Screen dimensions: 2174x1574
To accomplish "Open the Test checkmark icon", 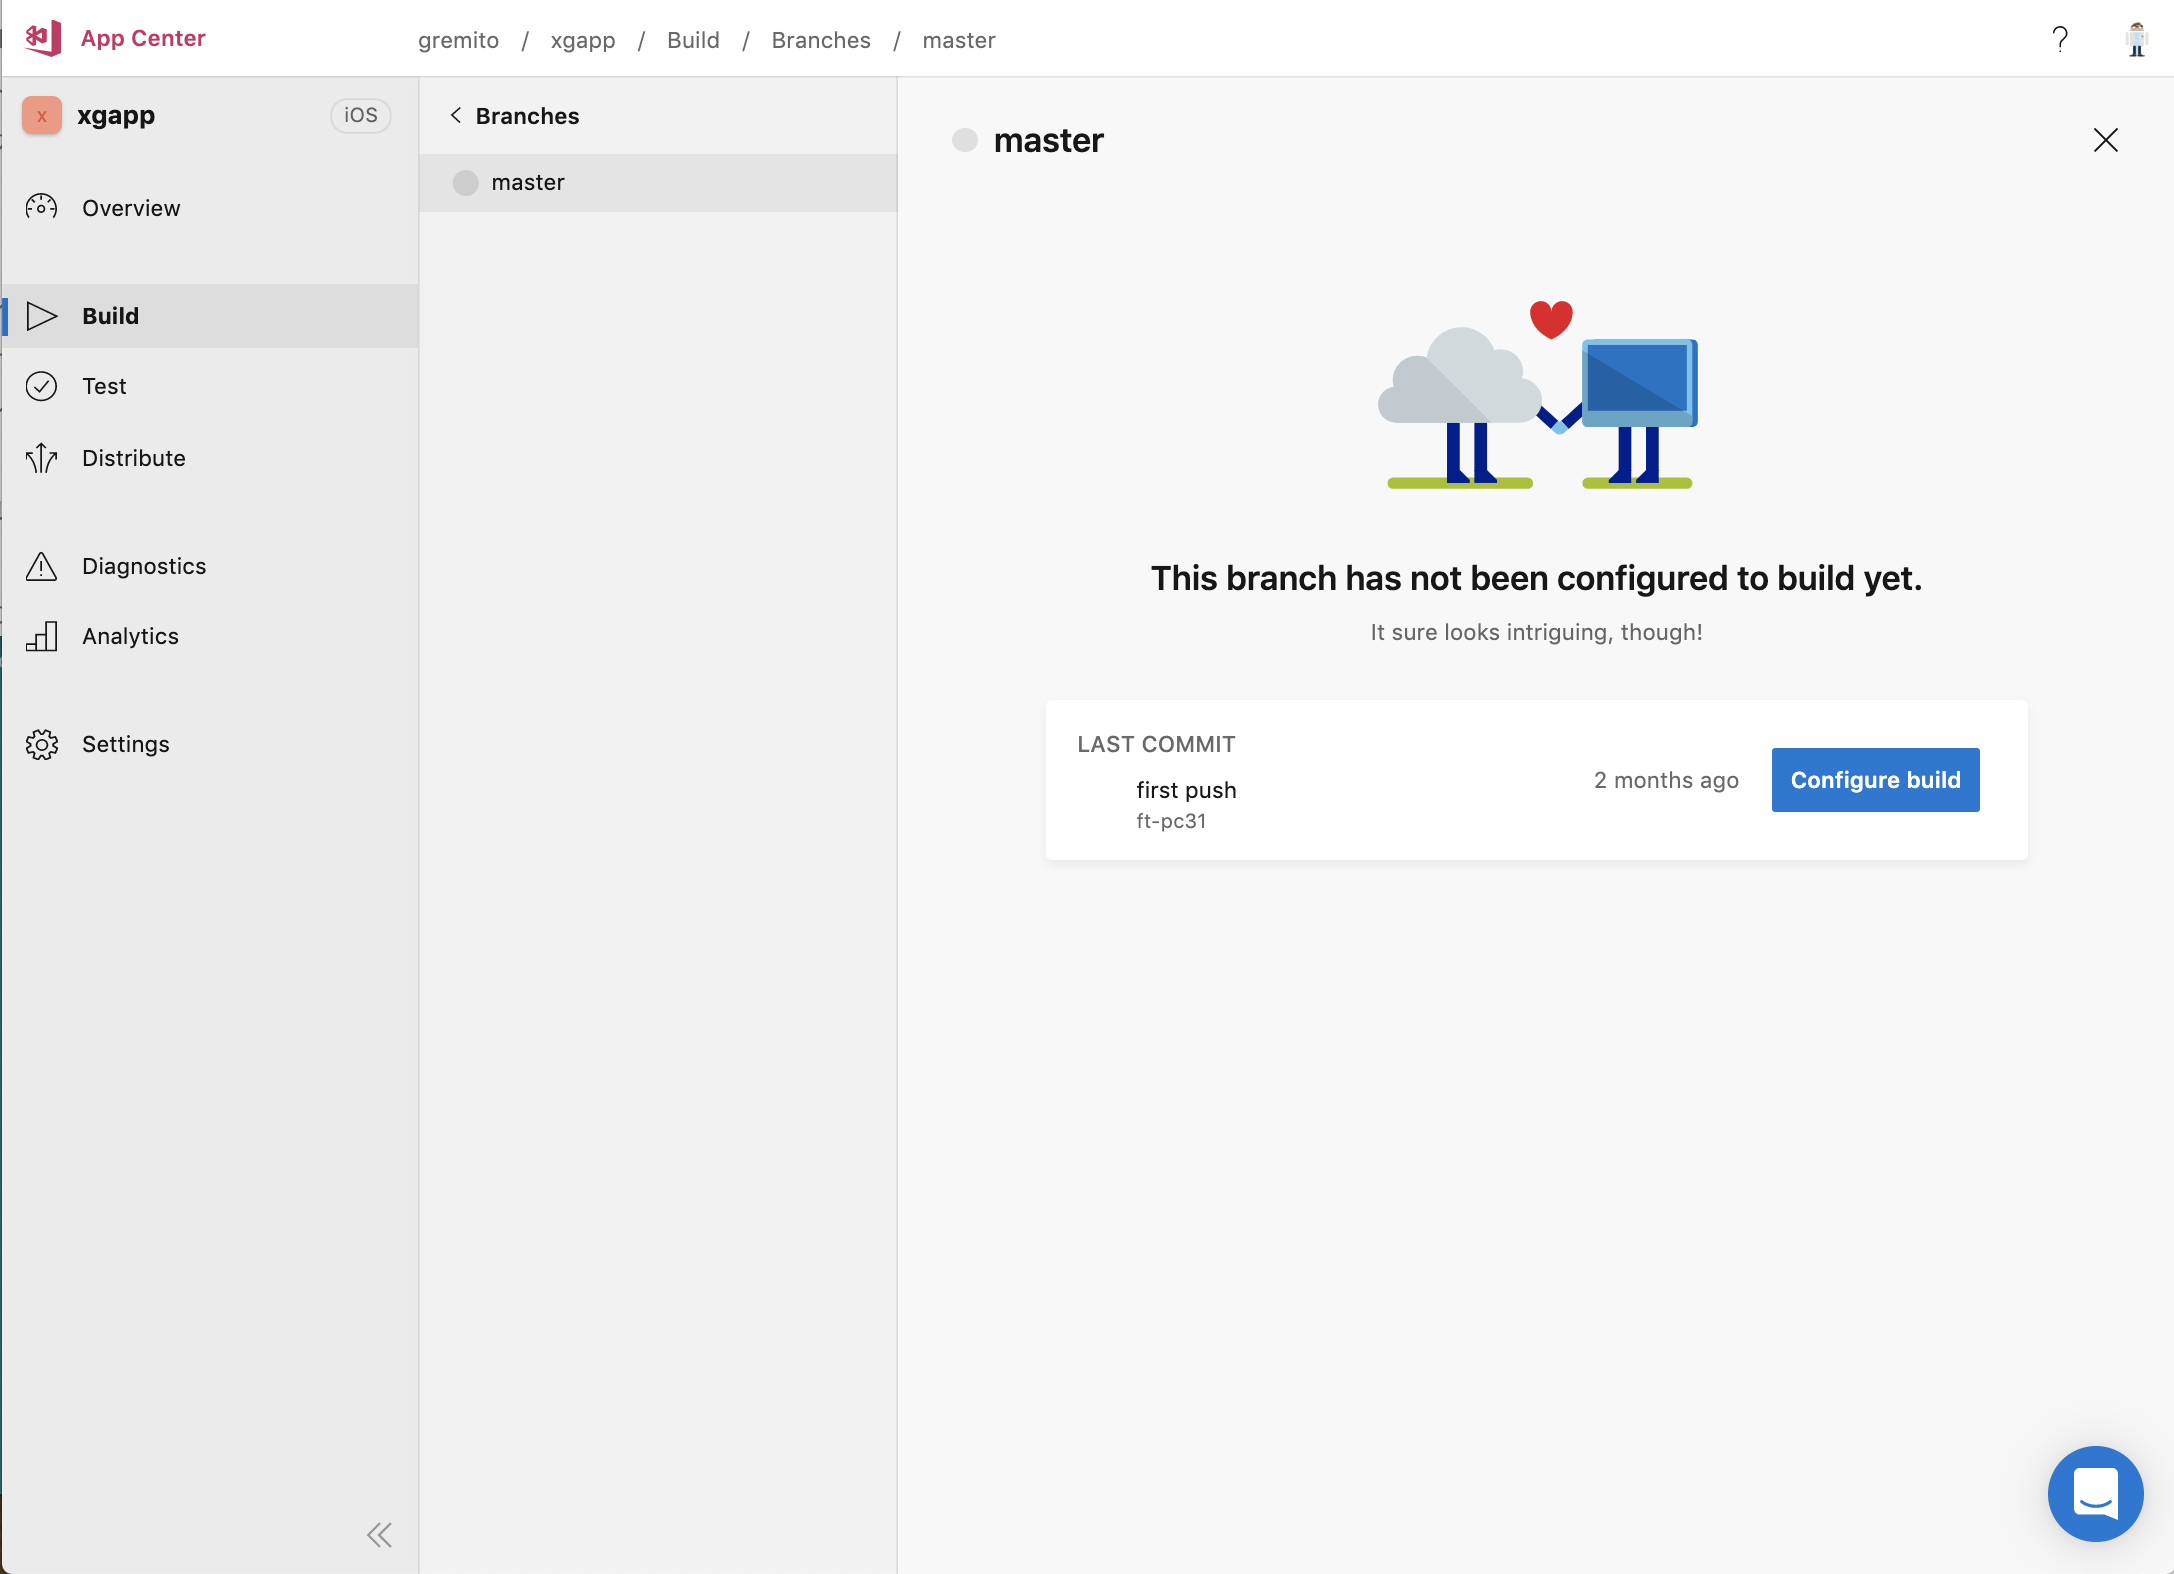I will (x=41, y=386).
